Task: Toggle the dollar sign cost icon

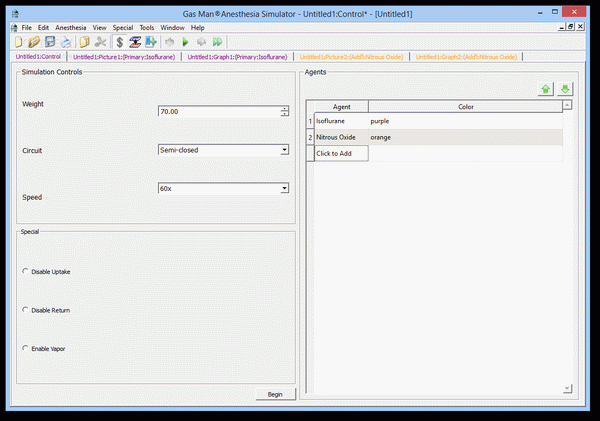Action: pos(119,42)
